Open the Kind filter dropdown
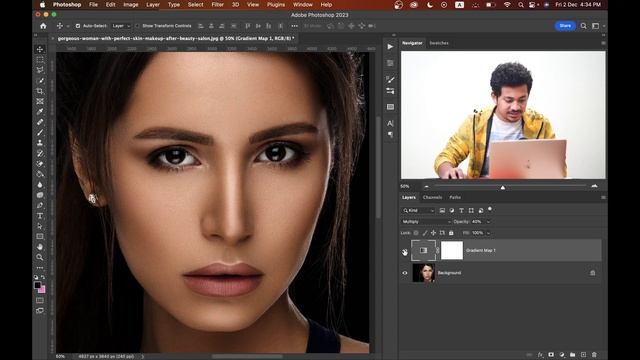640x360 pixels. click(x=418, y=210)
